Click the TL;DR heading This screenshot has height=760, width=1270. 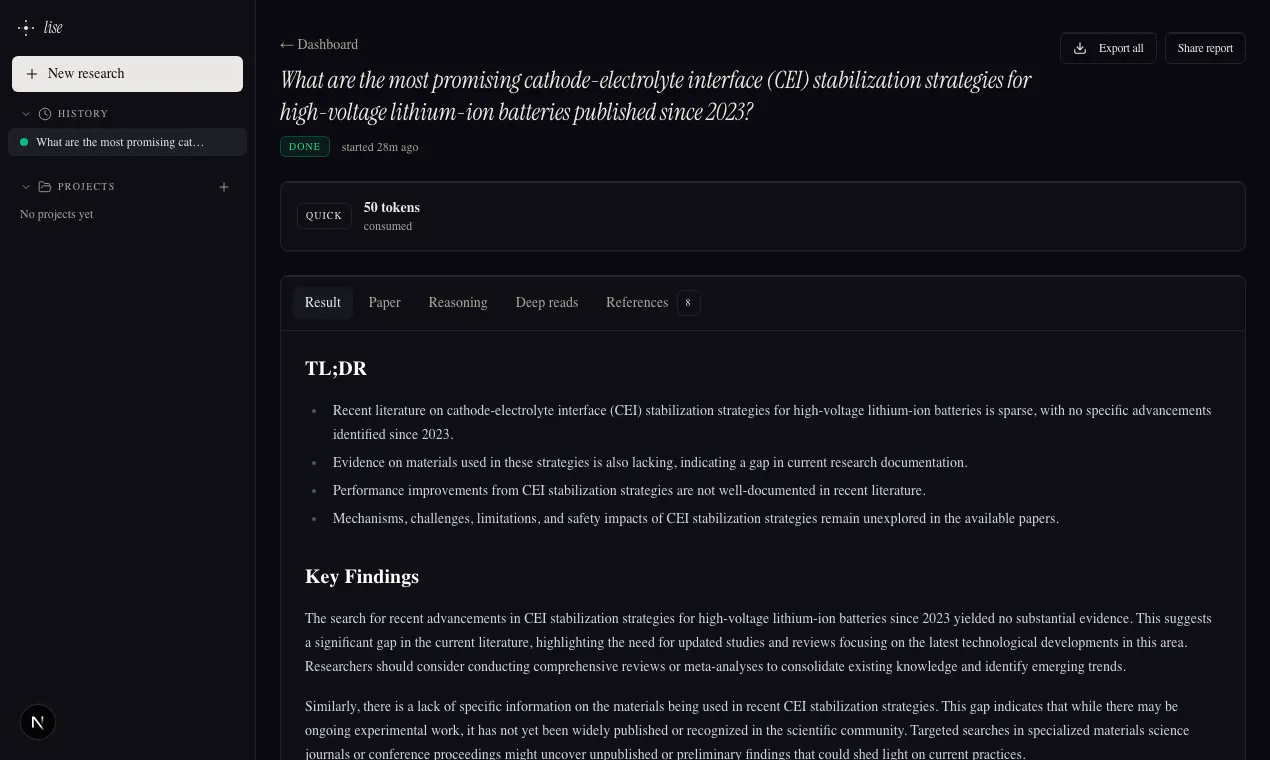pos(336,369)
